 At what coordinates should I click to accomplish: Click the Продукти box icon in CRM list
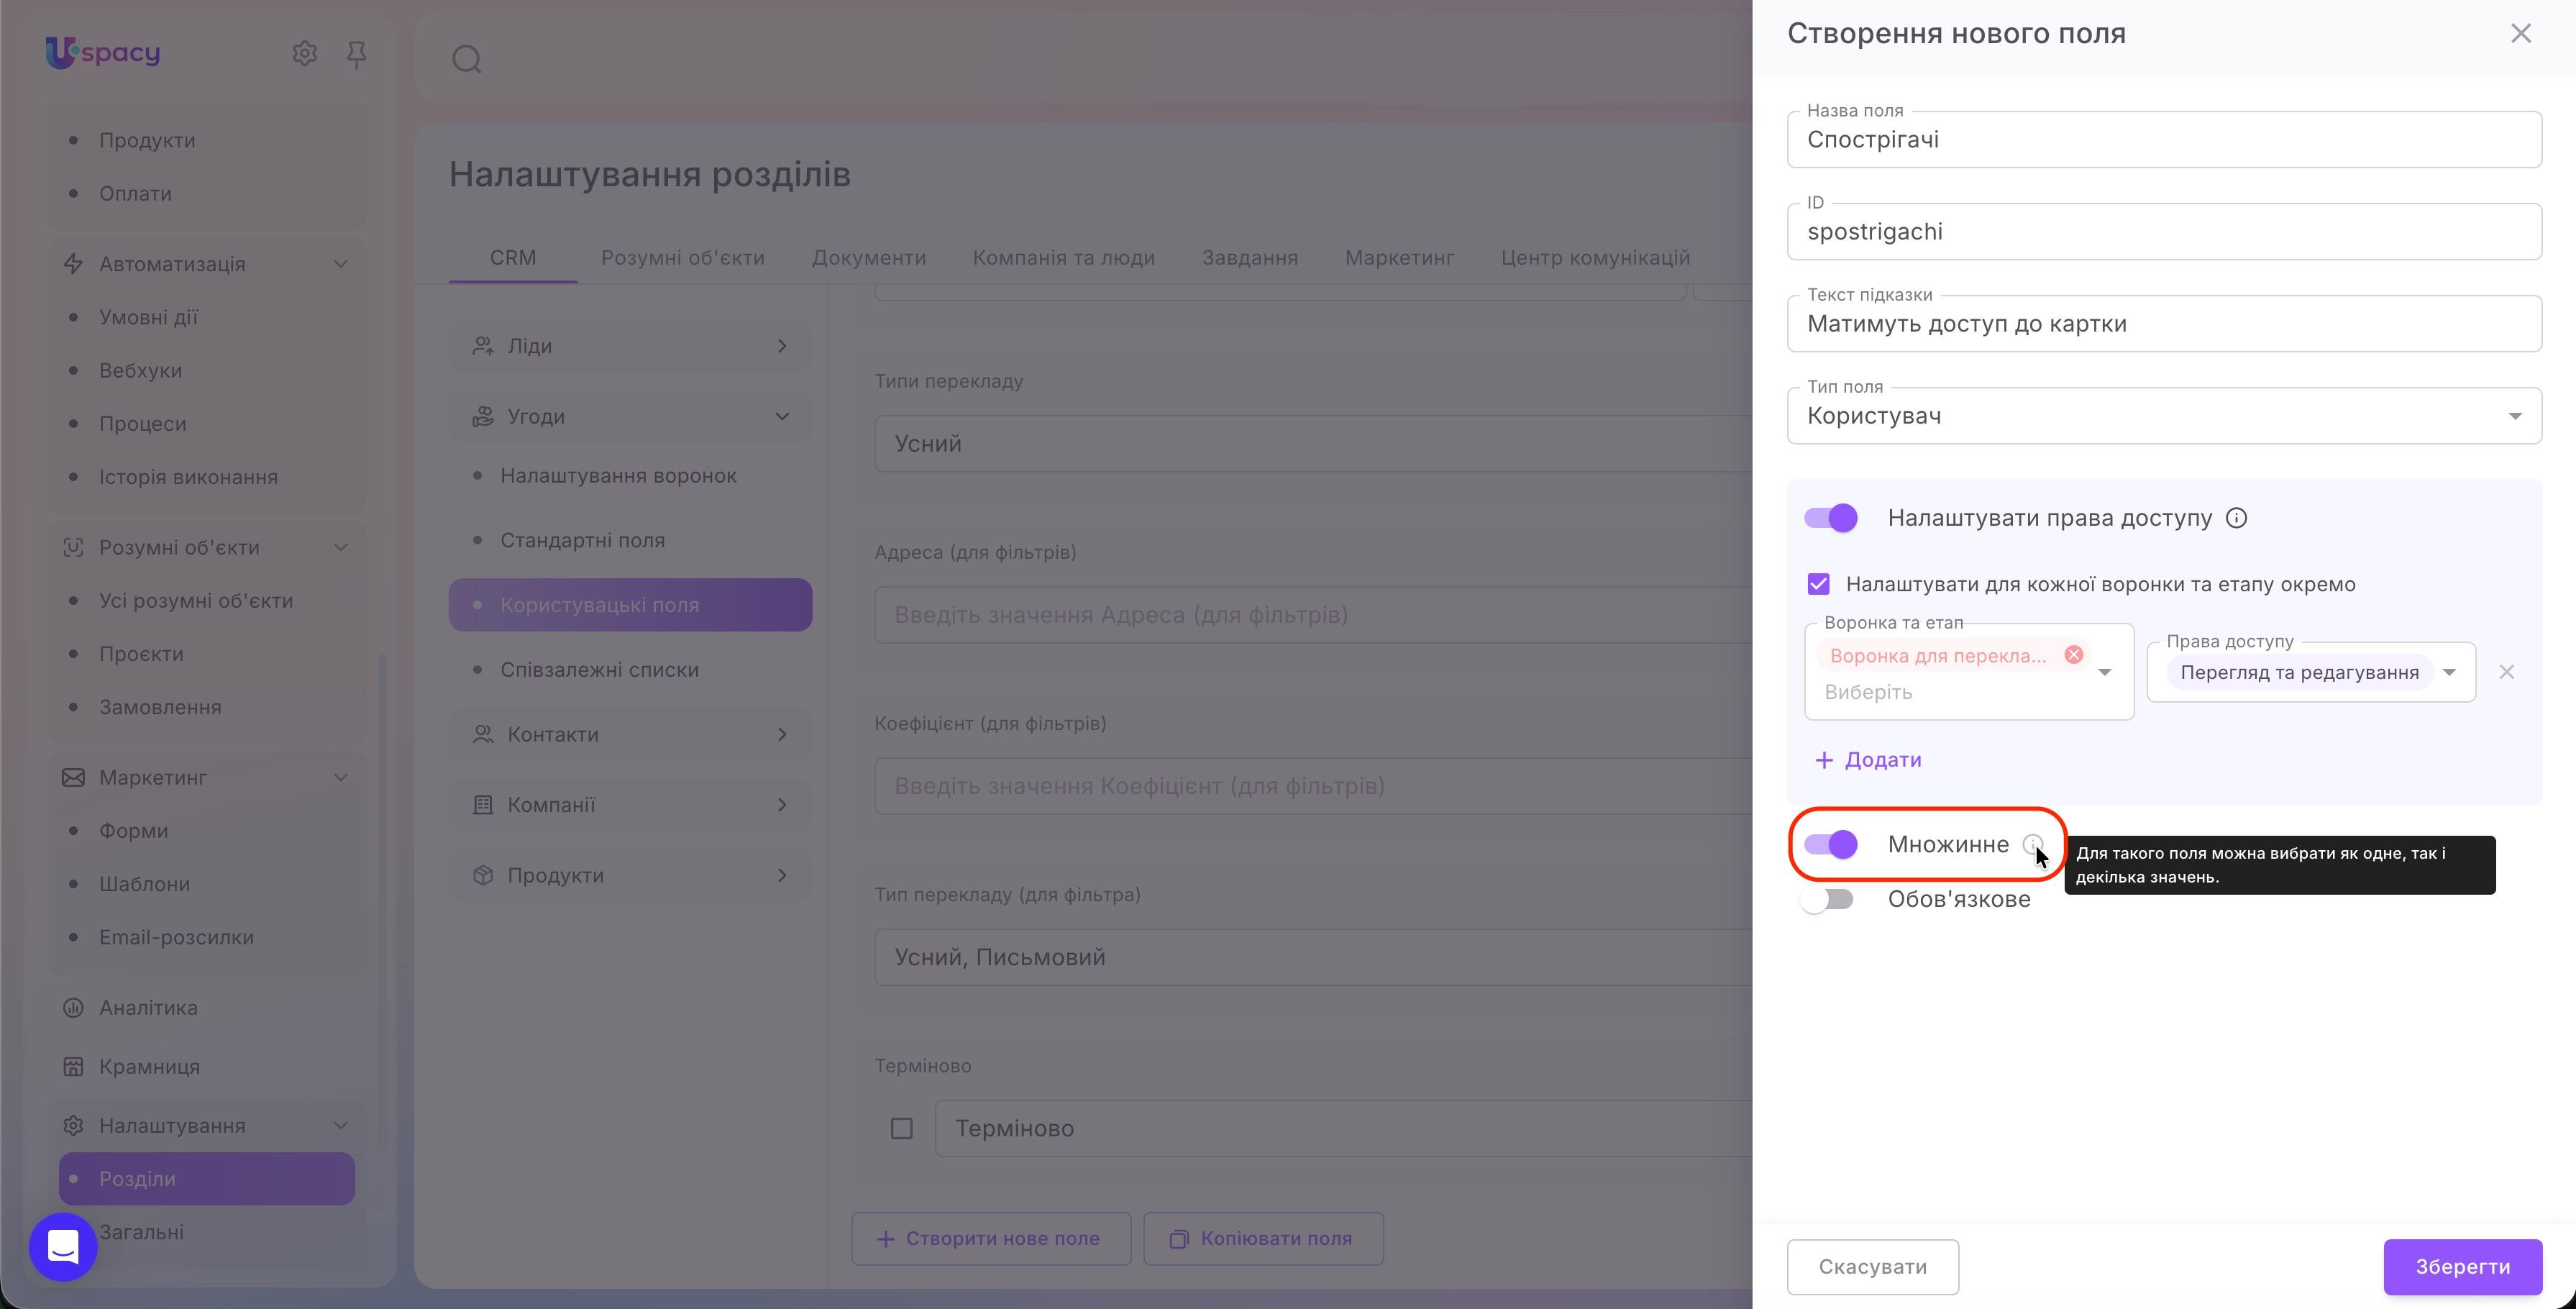point(483,875)
